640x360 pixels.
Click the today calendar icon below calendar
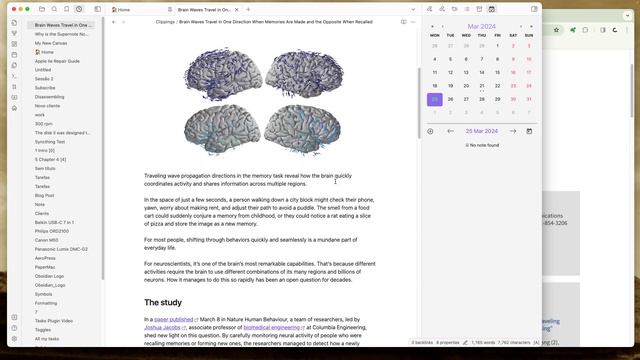(529, 131)
